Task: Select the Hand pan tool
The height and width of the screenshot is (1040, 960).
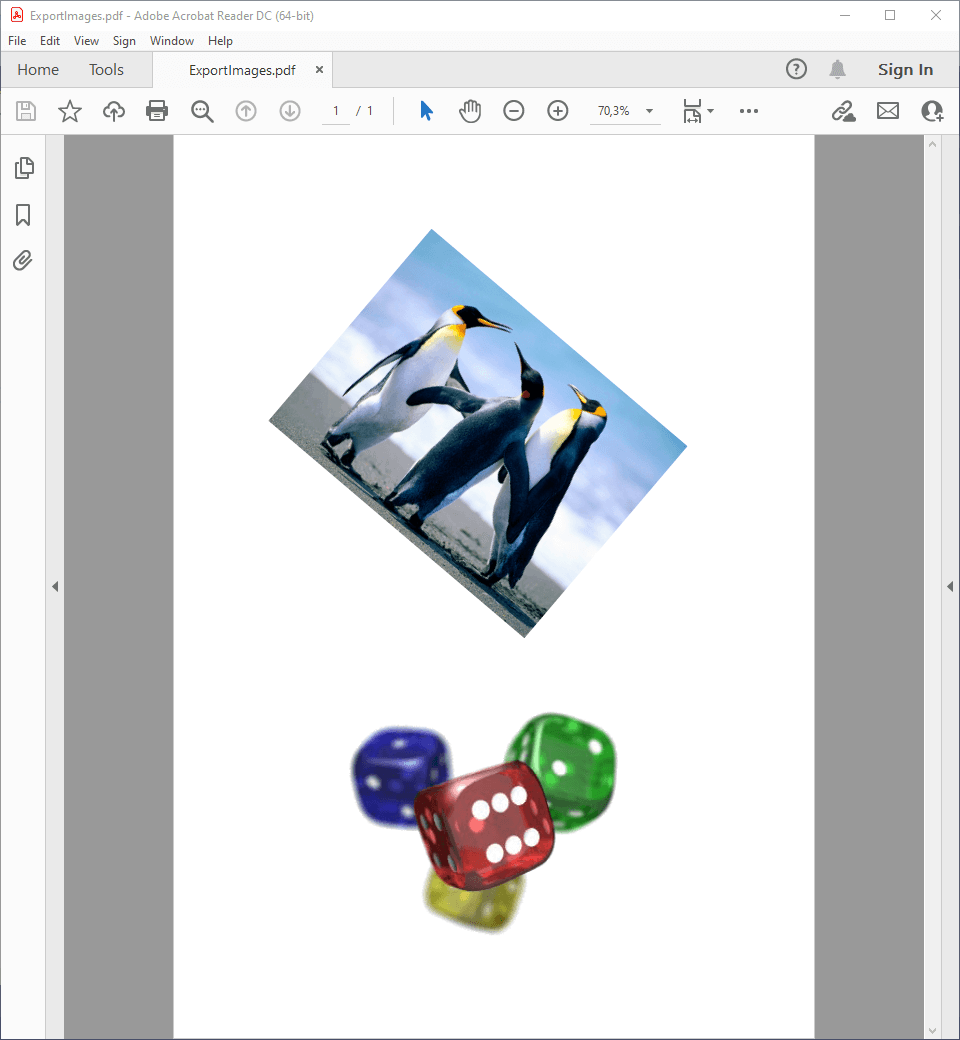Action: click(470, 111)
